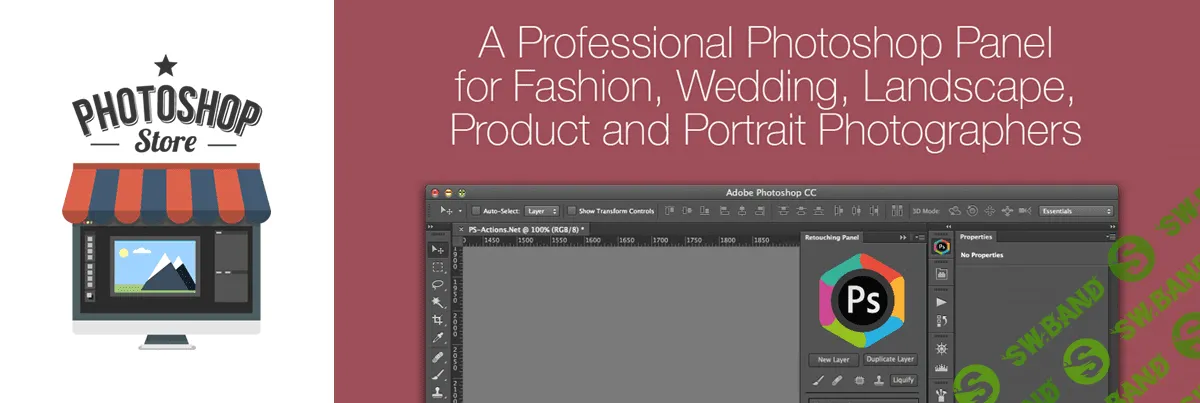Viewport: 1200px width, 403px height.
Task: Click the New Layer button
Action: (832, 359)
